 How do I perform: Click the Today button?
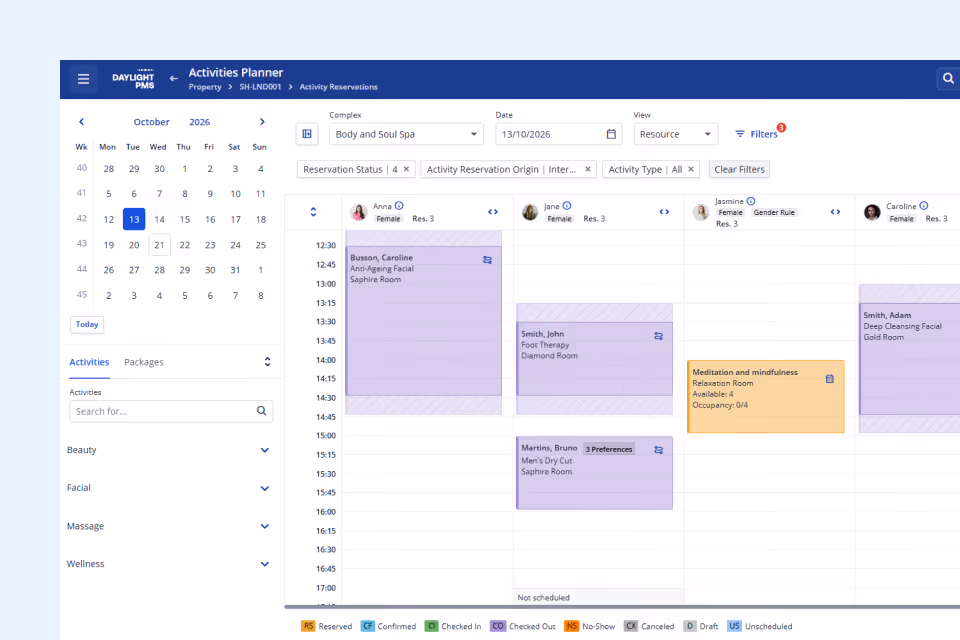pos(87,324)
